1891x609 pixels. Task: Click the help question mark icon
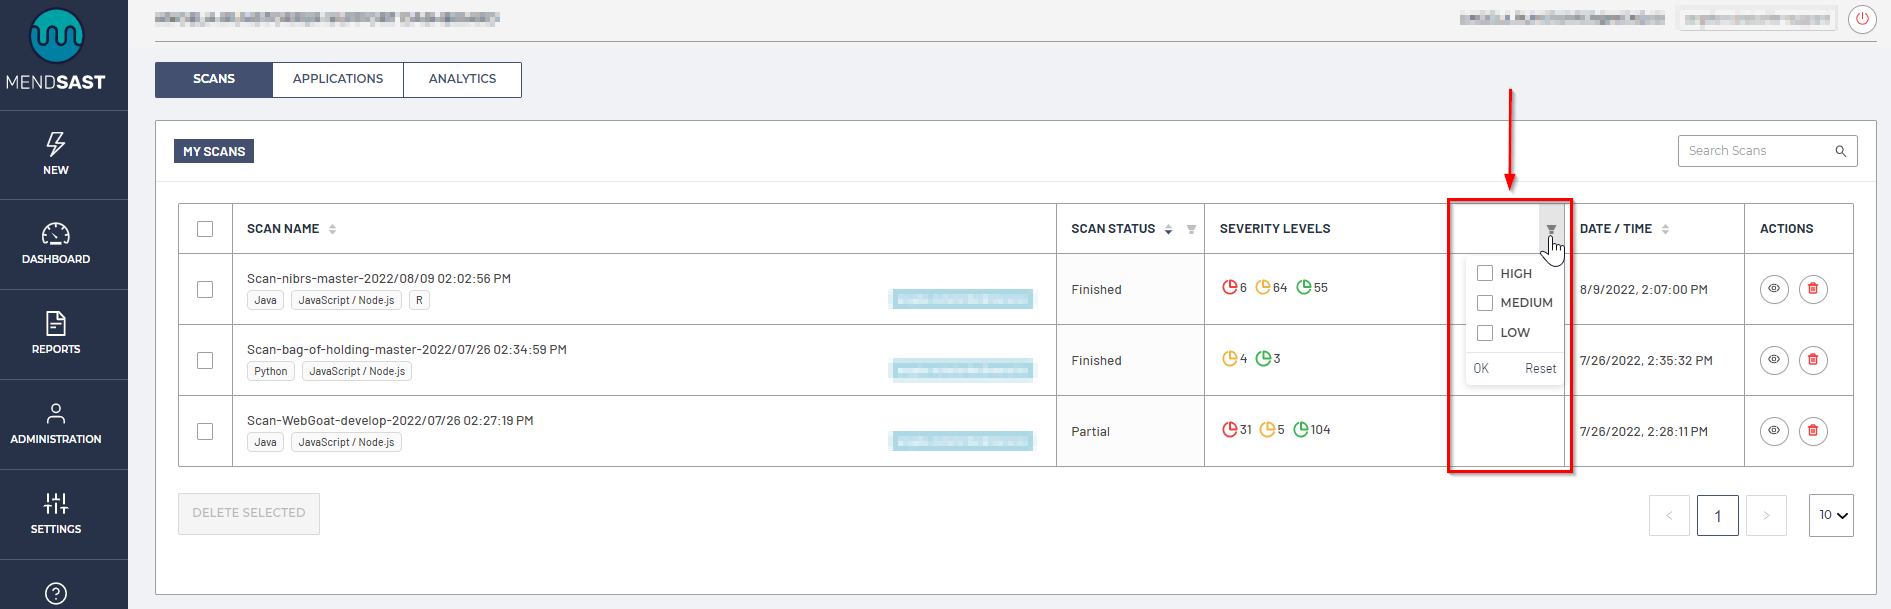tap(56, 593)
